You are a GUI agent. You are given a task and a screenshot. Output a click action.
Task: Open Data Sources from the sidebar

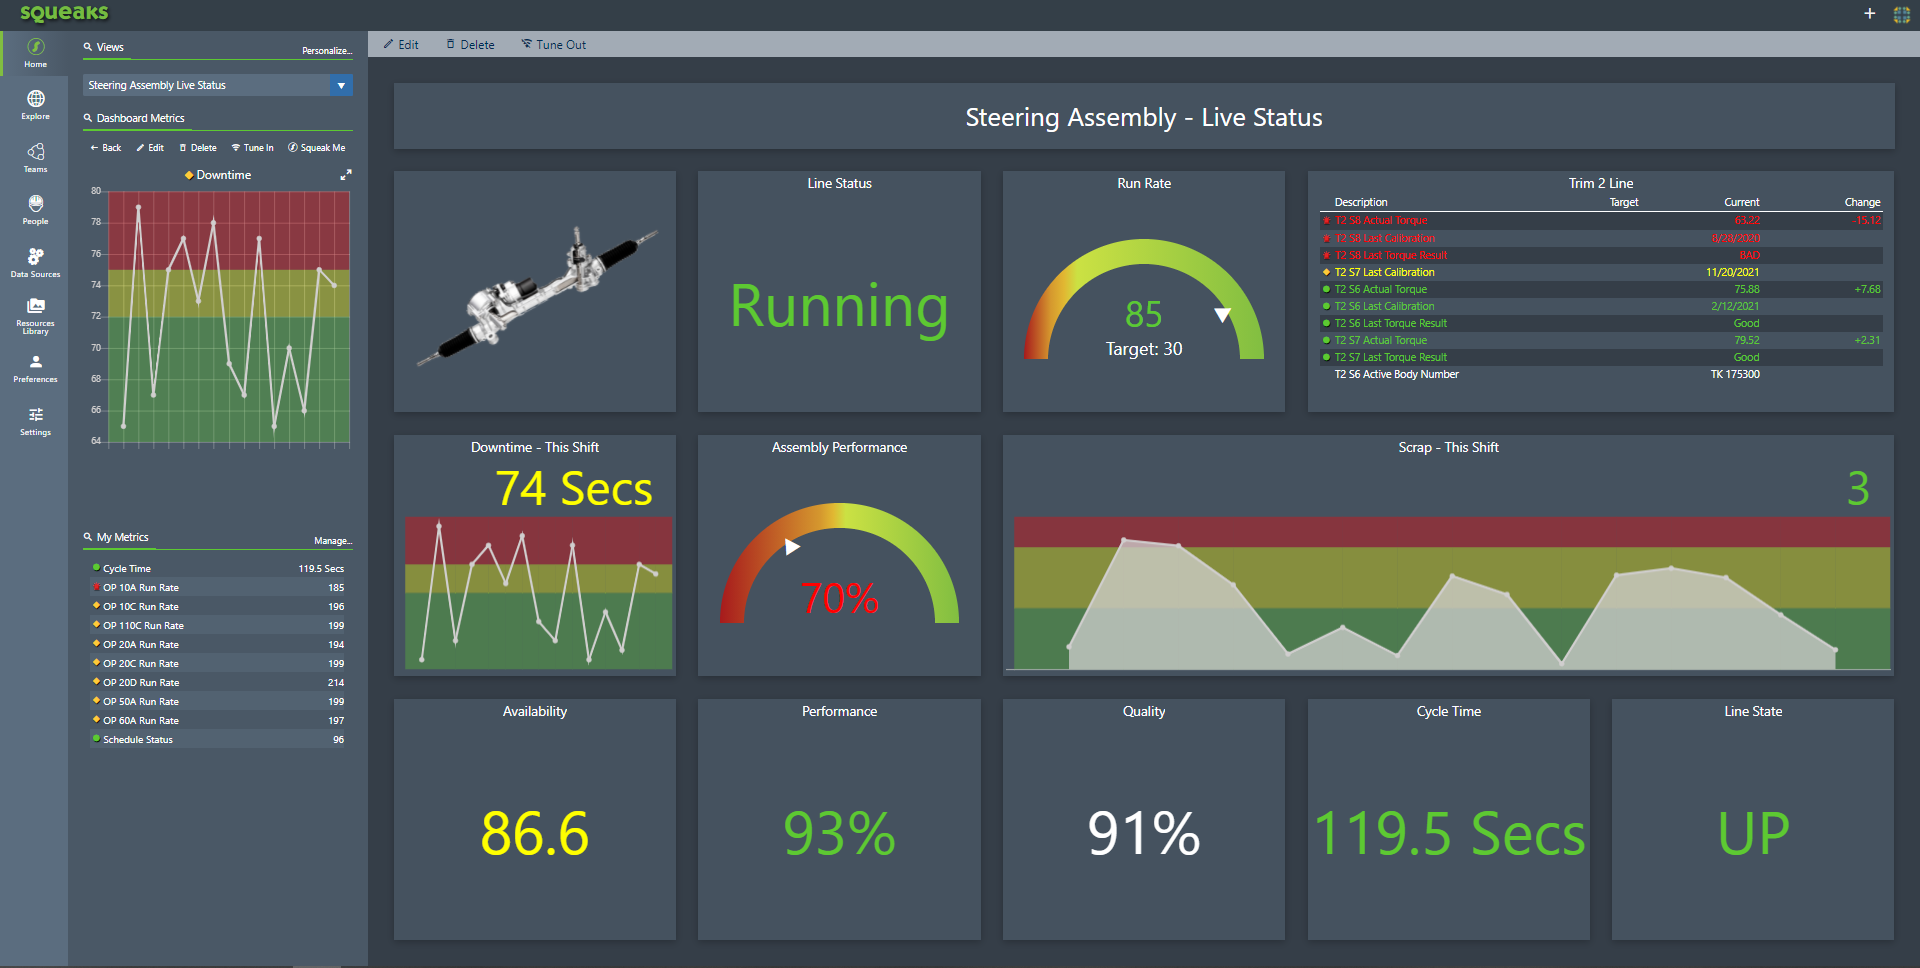(35, 263)
